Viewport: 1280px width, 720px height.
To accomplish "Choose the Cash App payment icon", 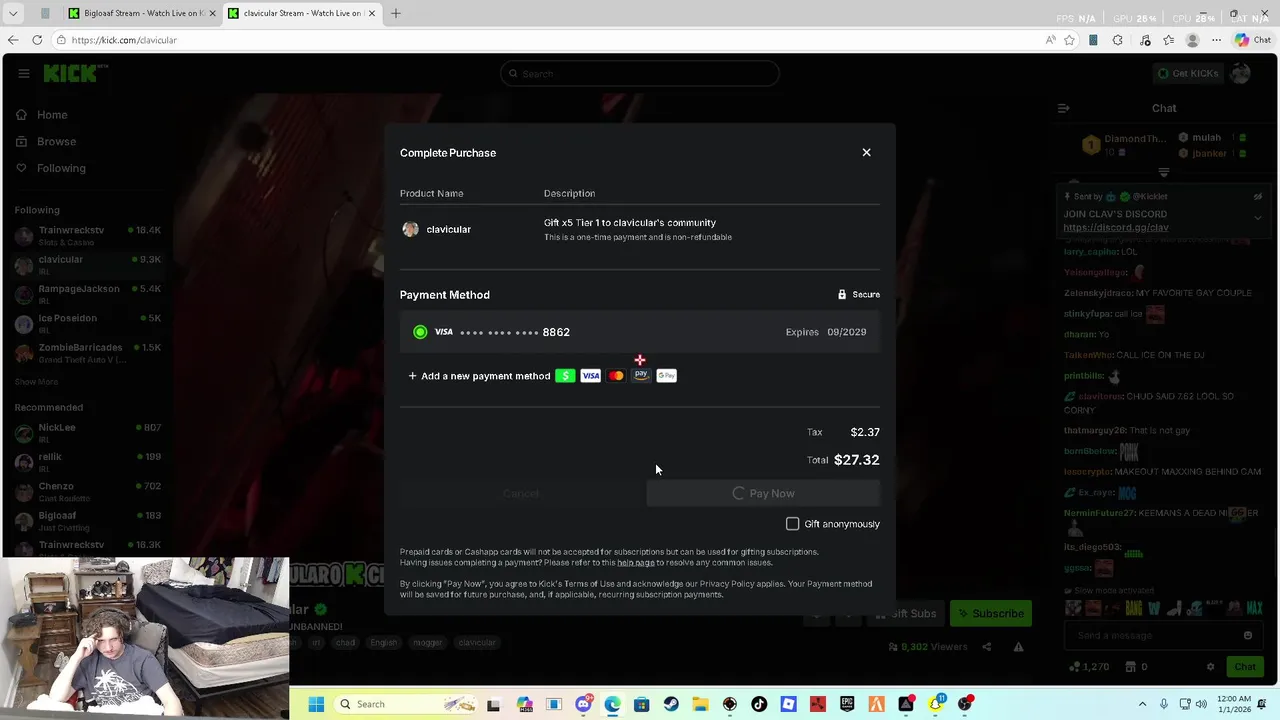I will click(x=565, y=376).
